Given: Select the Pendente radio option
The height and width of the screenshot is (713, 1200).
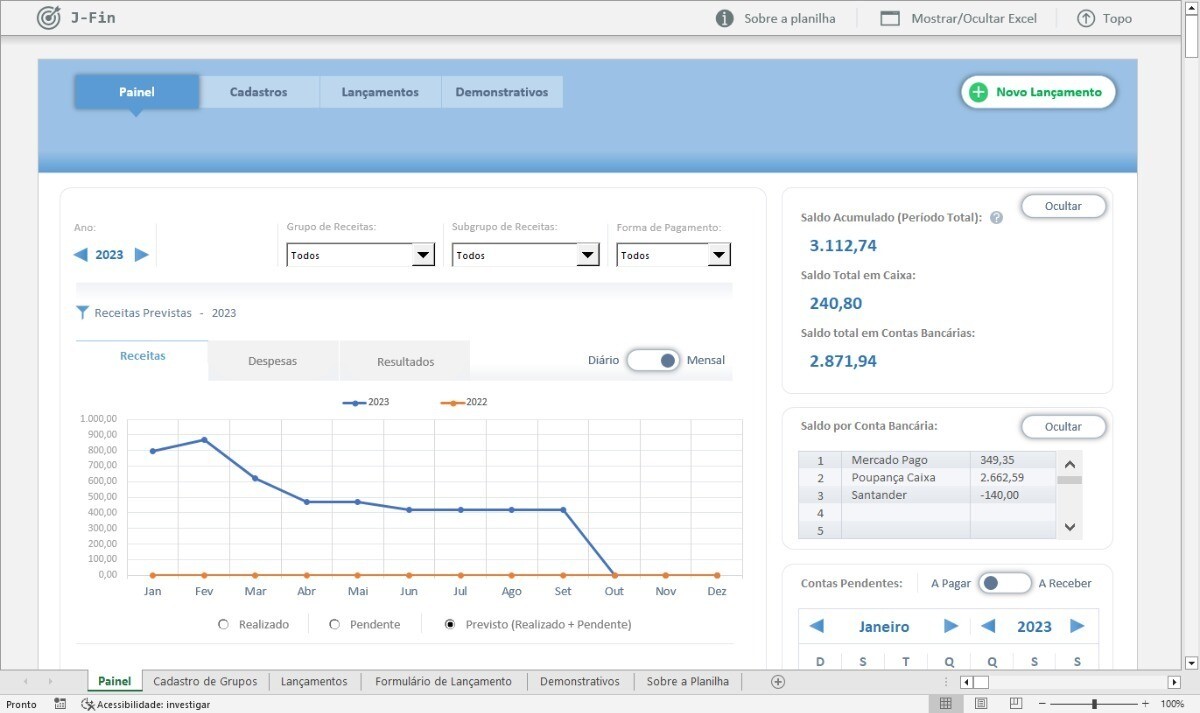Looking at the screenshot, I should click(335, 624).
